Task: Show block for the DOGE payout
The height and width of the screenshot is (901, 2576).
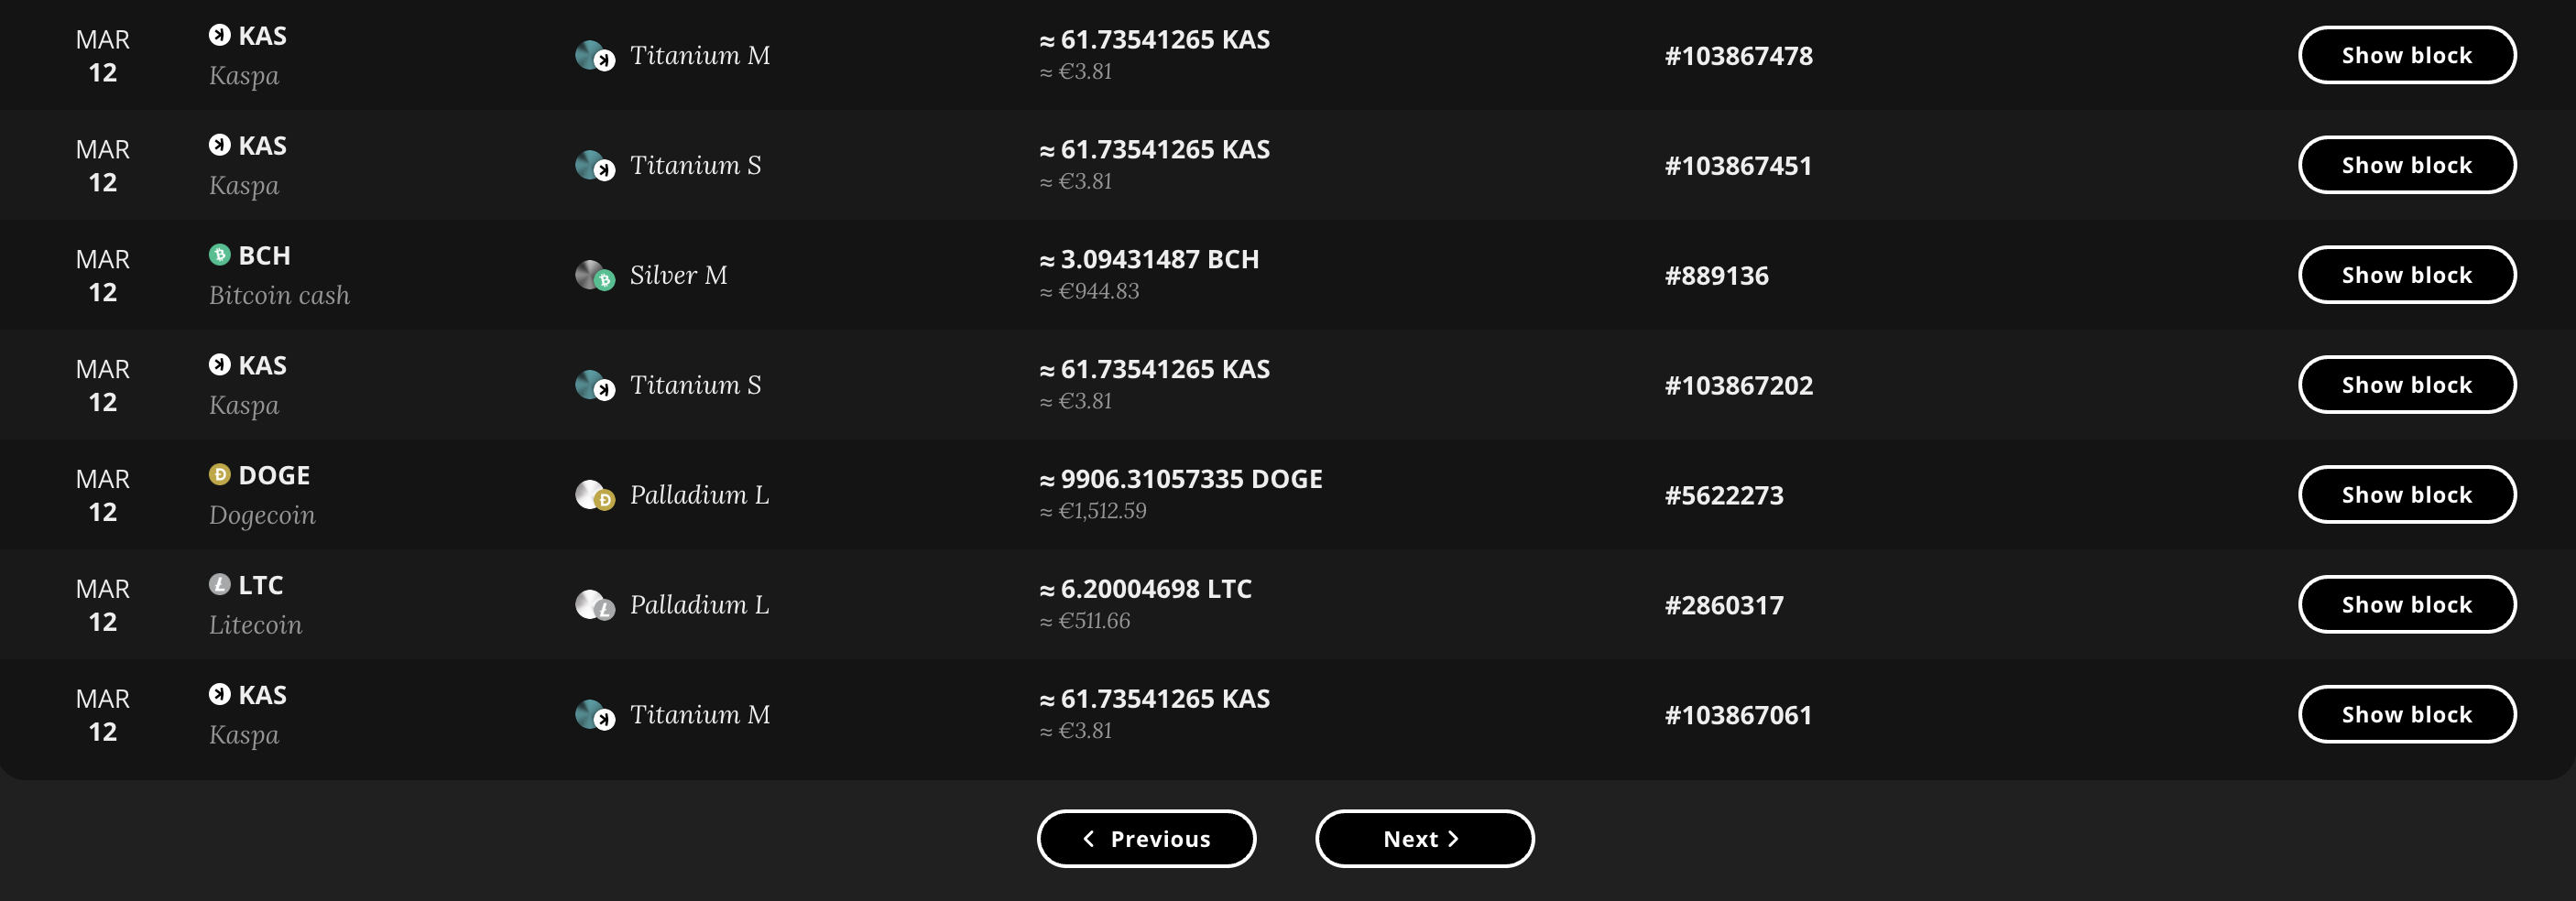Action: pos(2407,494)
